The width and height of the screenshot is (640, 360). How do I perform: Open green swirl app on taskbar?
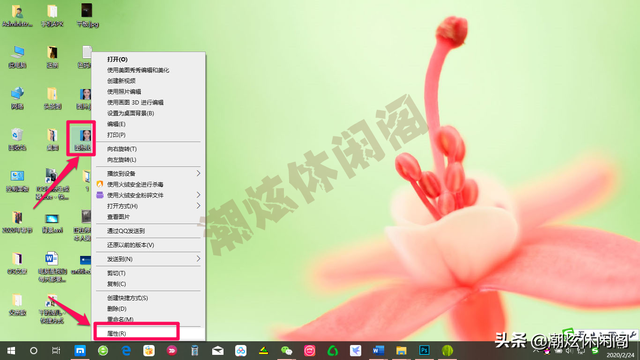pyautogui.click(x=333, y=351)
